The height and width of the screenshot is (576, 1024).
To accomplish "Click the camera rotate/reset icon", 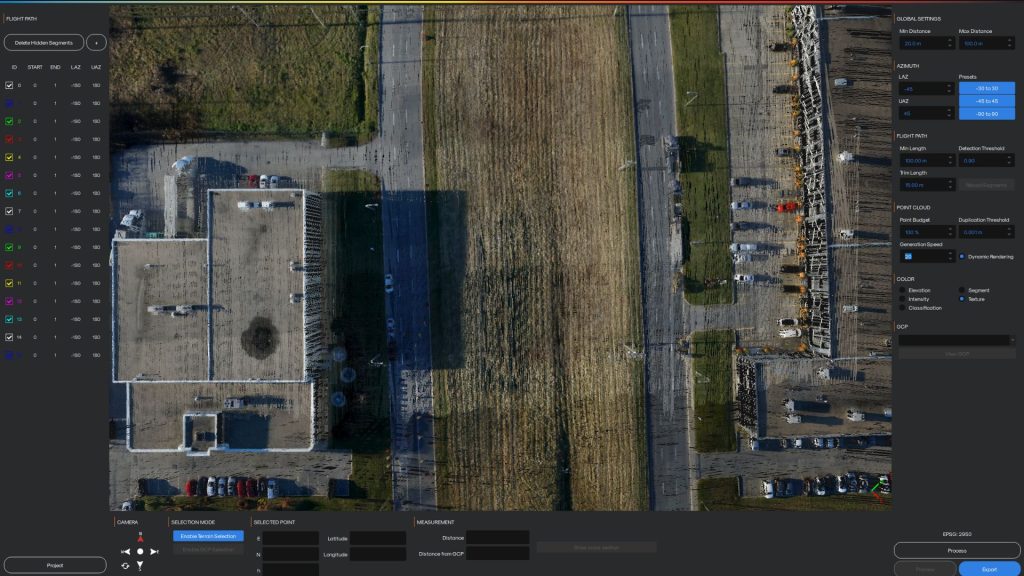I will [x=125, y=566].
